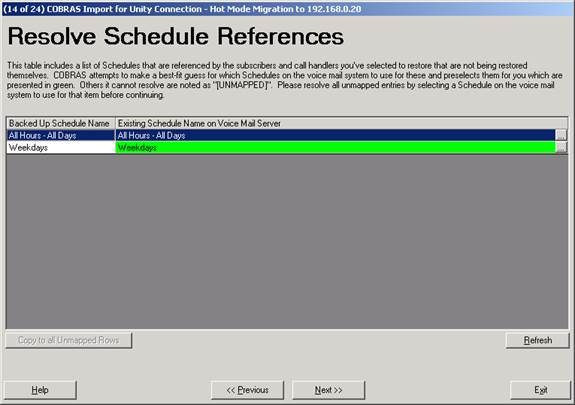Click highlighted All Hours - All Days existing schedule cell
575x405 pixels.
[335, 135]
